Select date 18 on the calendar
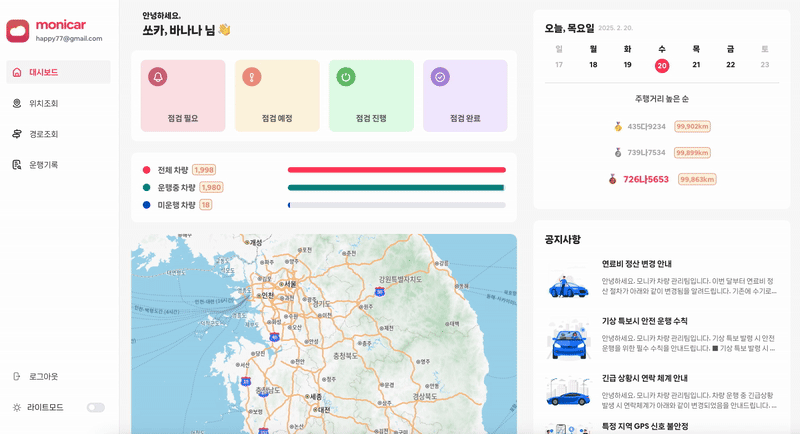Viewport: 800px width, 434px height. 593,65
